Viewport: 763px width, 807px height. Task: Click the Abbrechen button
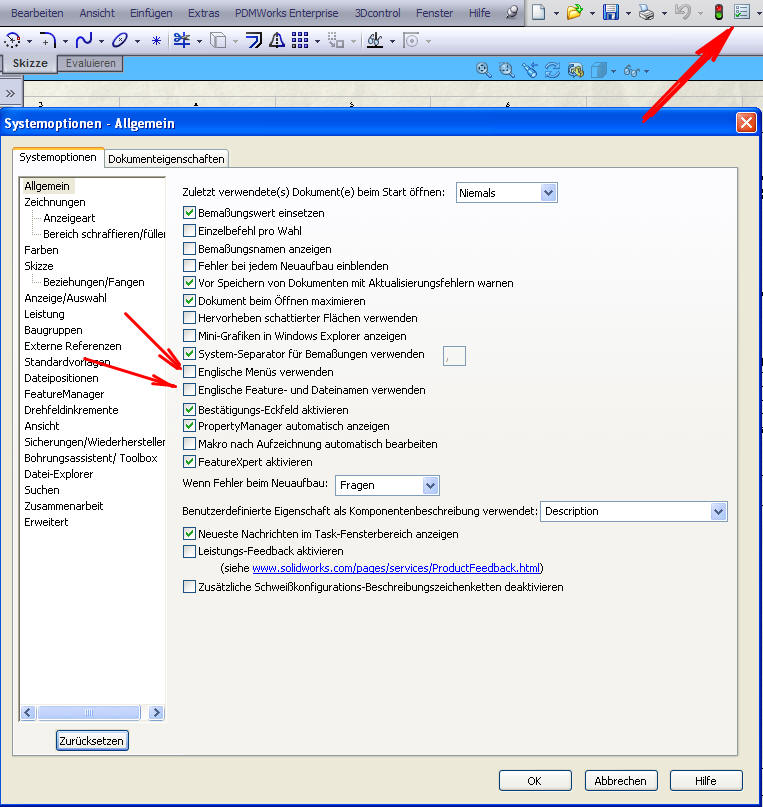pyautogui.click(x=620, y=780)
